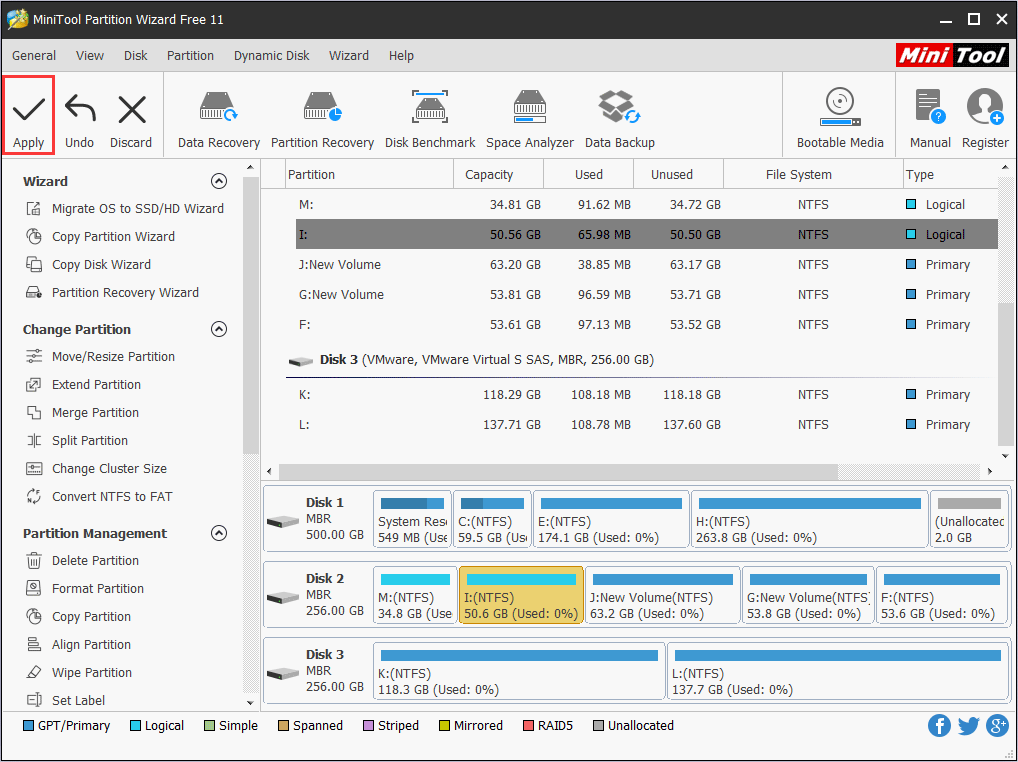Collapse the Partition Management section
The height and width of the screenshot is (762, 1018).
pyautogui.click(x=219, y=533)
